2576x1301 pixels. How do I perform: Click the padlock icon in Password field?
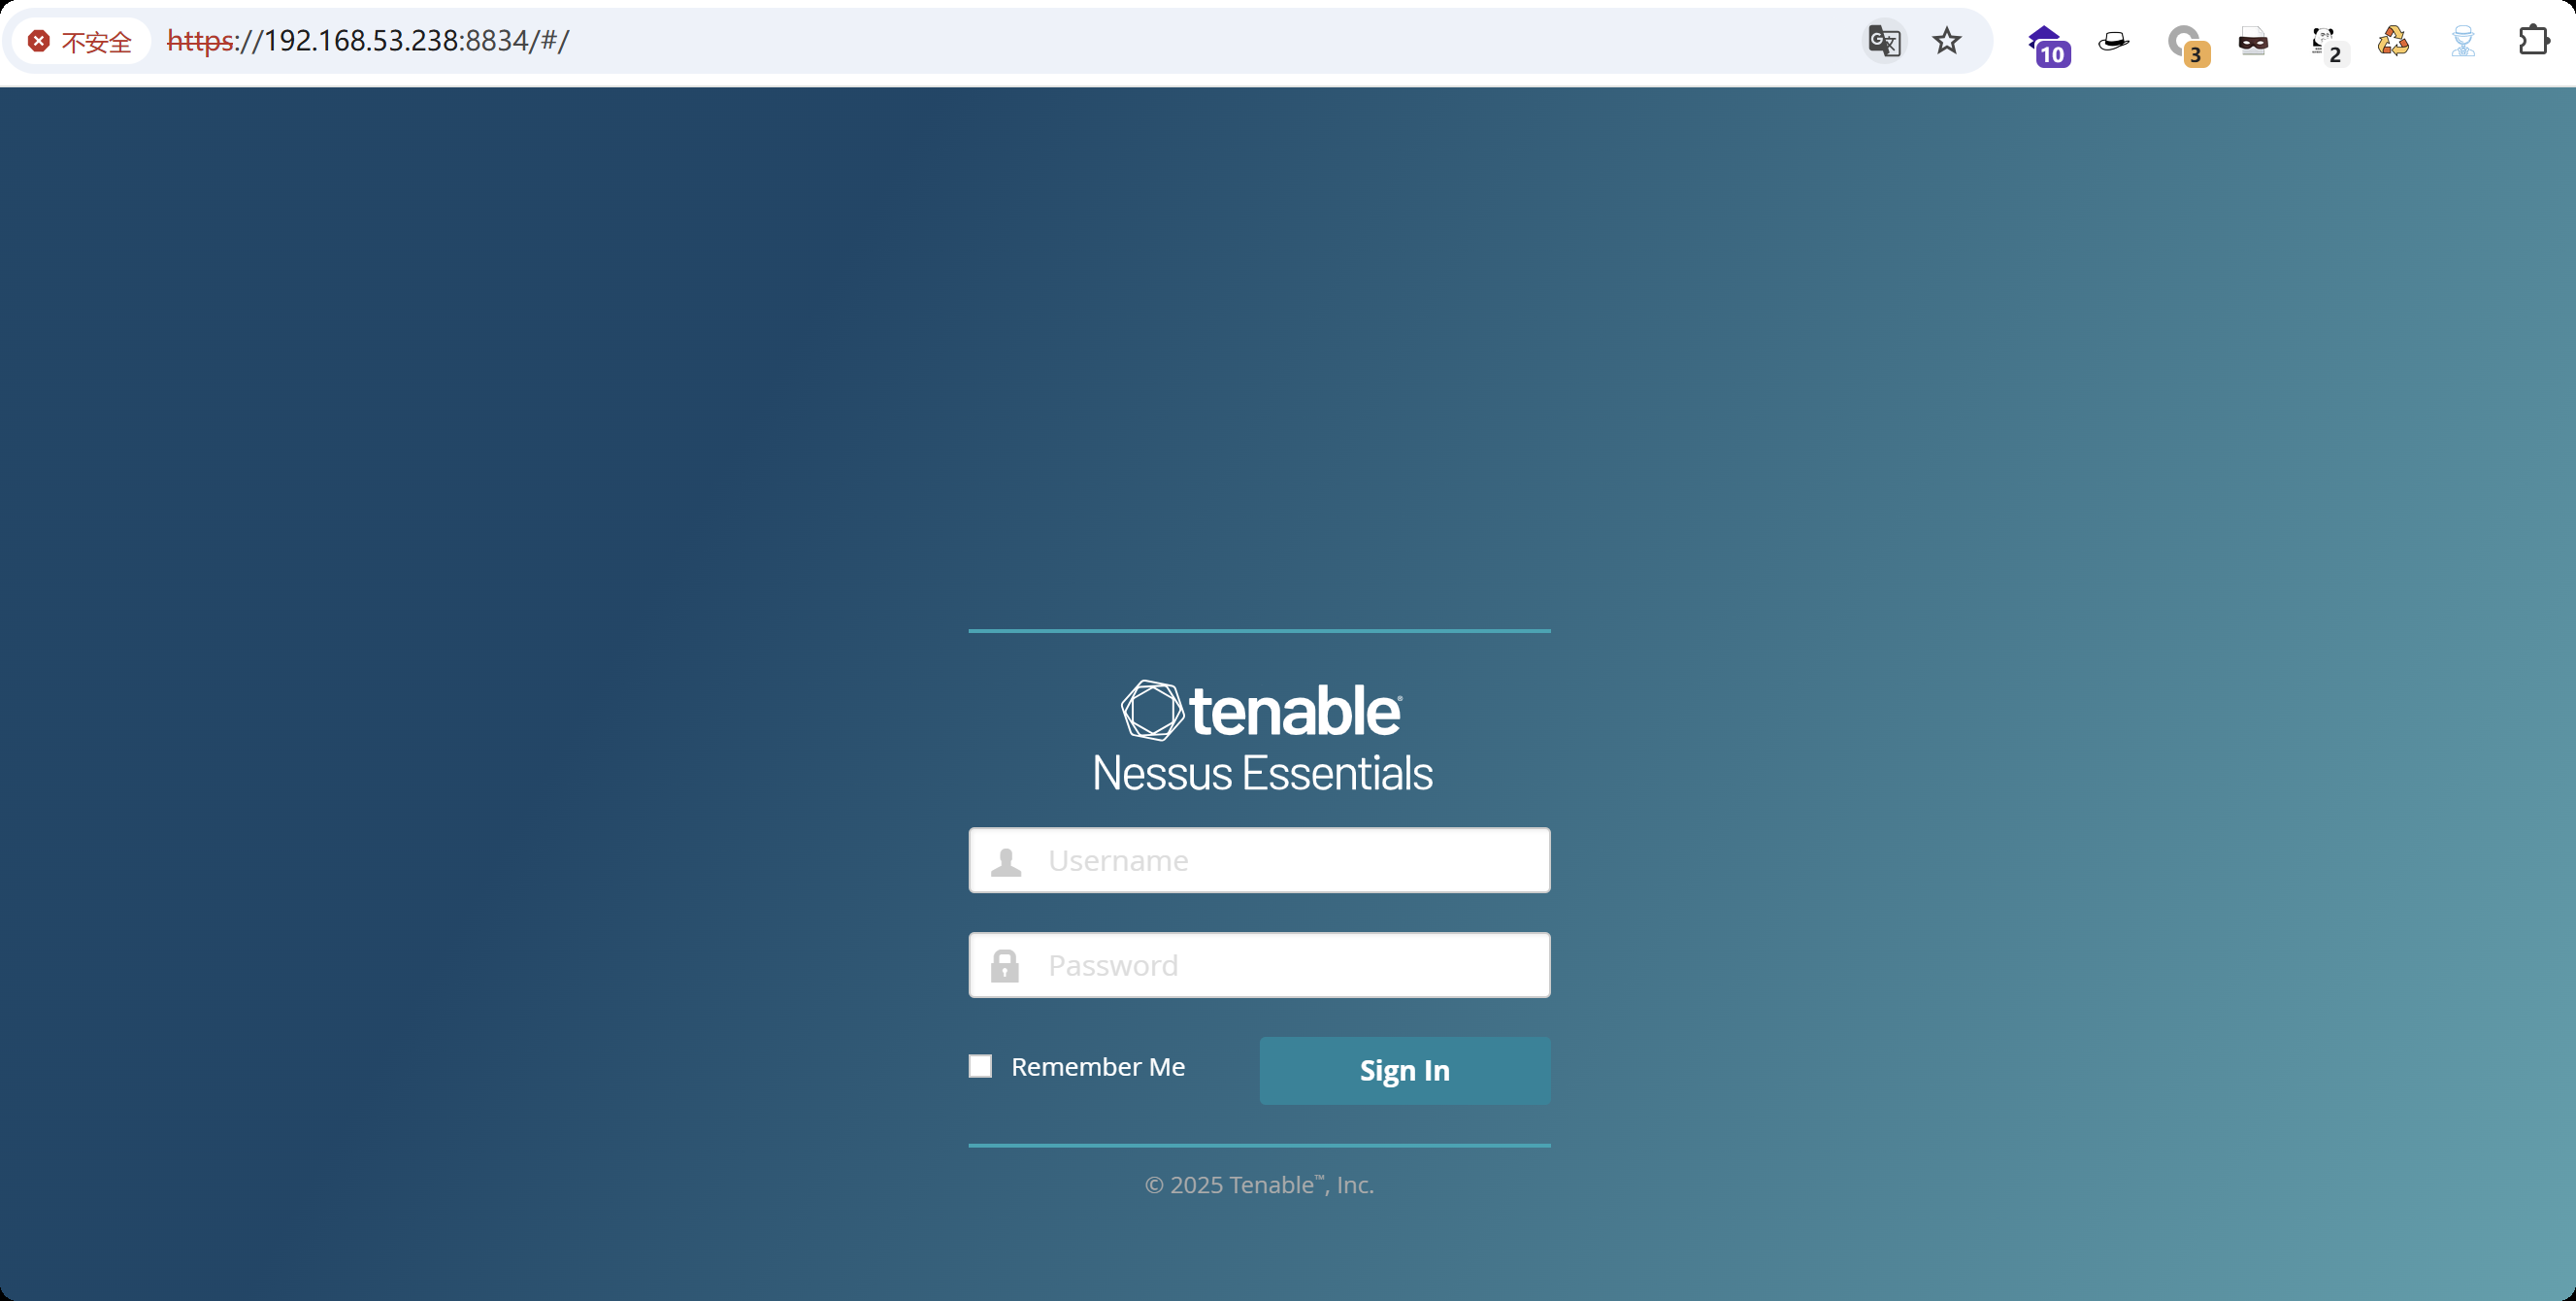tap(1005, 966)
